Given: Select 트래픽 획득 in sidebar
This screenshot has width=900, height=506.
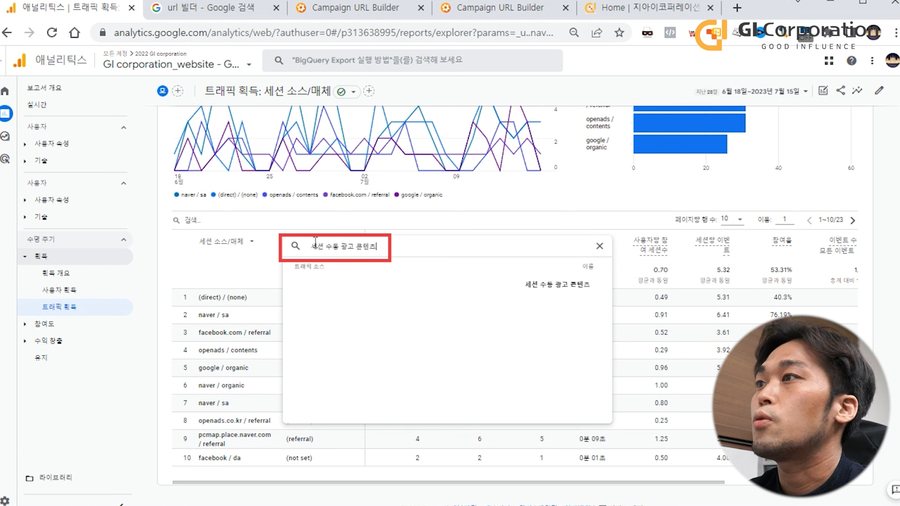Looking at the screenshot, I should [59, 307].
